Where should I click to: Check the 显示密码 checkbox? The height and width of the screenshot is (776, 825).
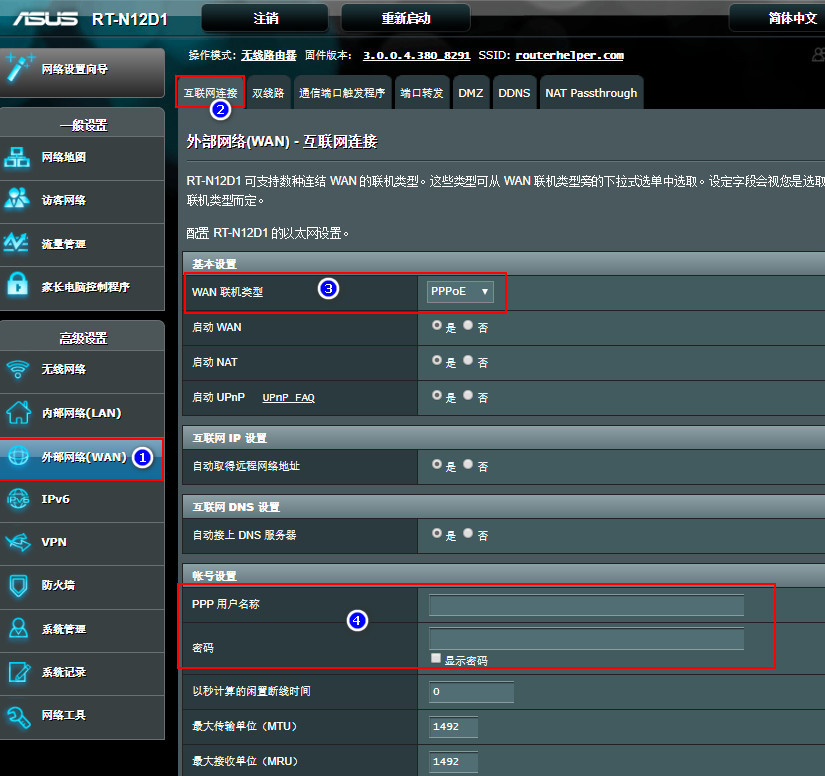(x=435, y=658)
